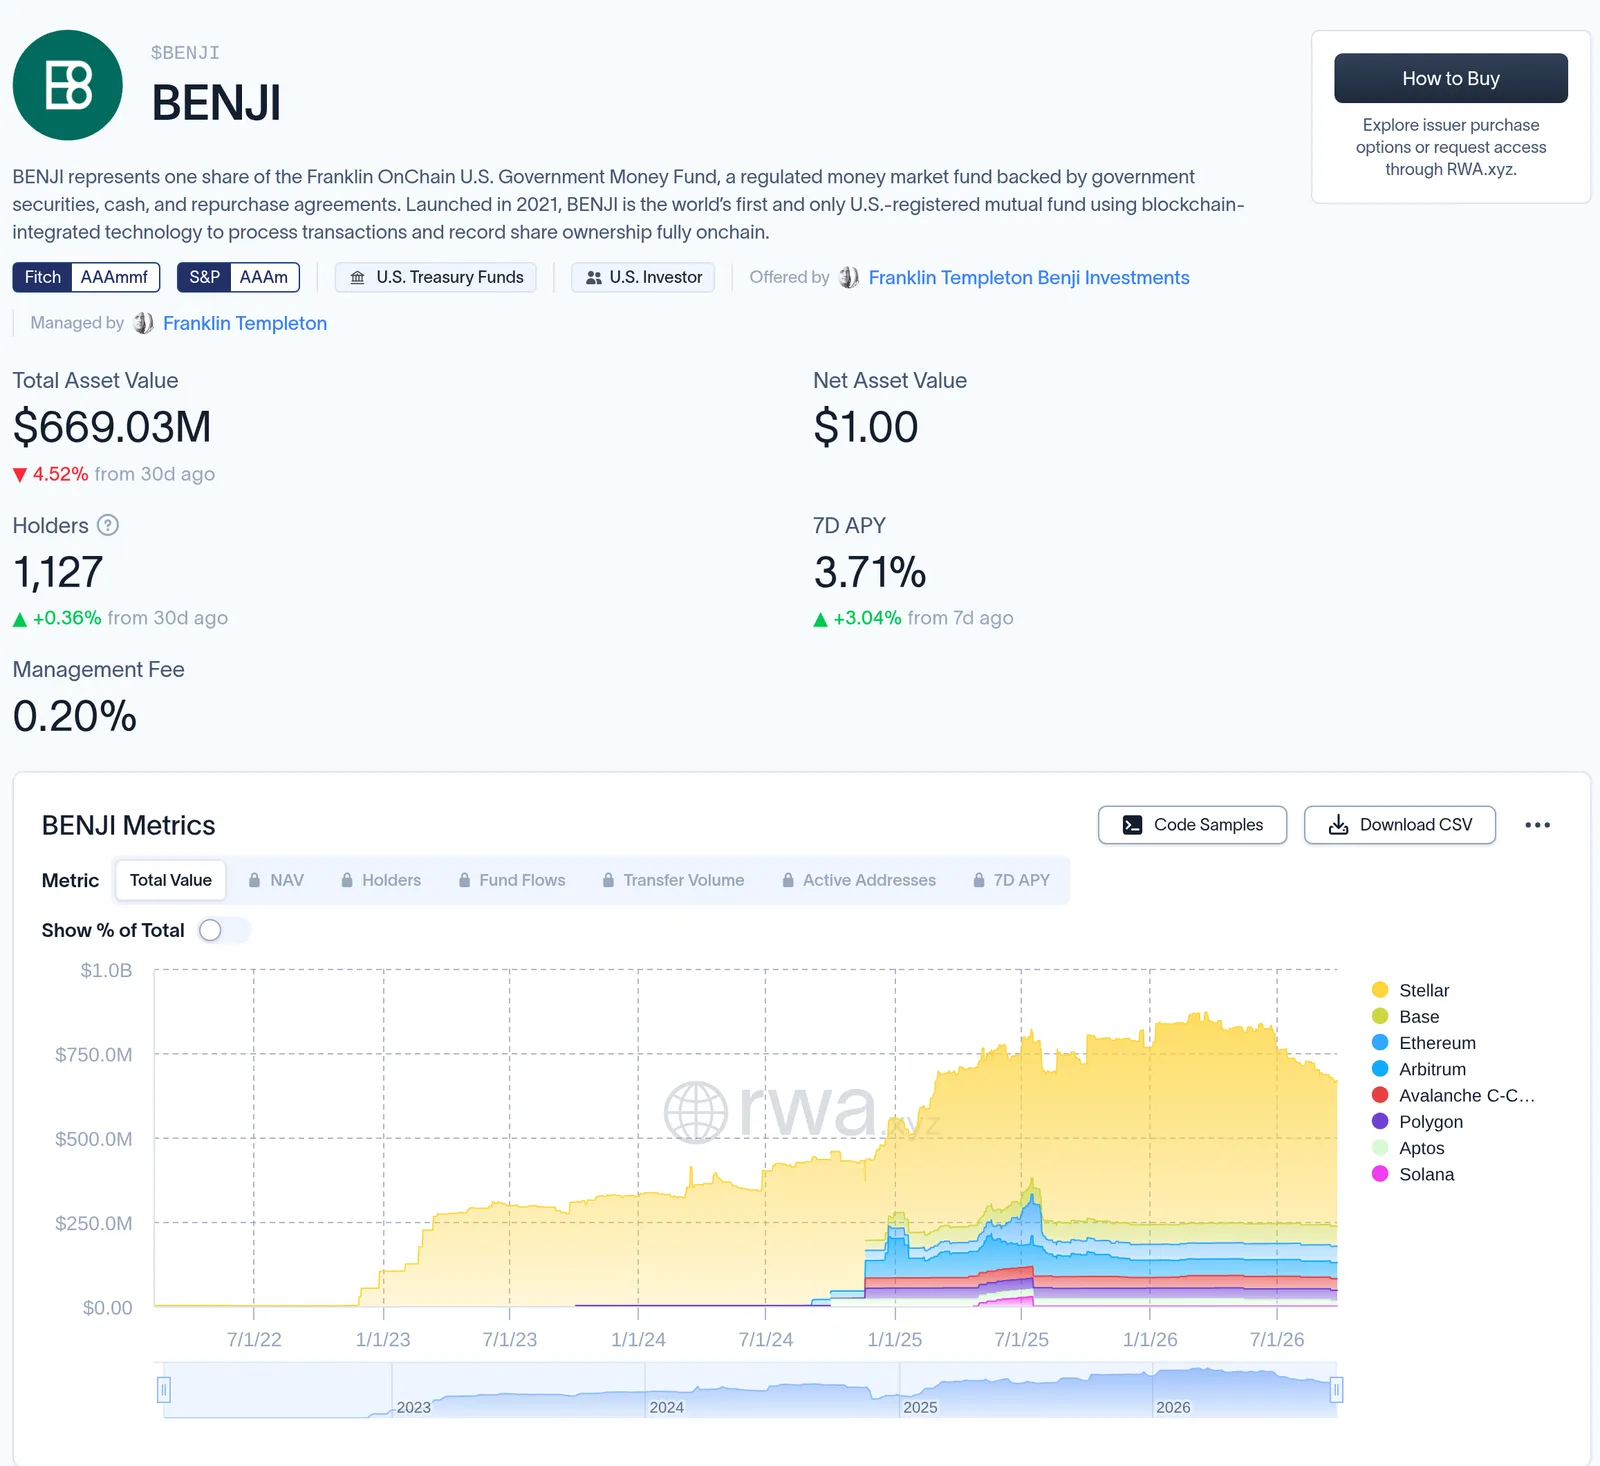
Task: Toggle Avalanche C-Chain series legend dot
Action: [1380, 1095]
